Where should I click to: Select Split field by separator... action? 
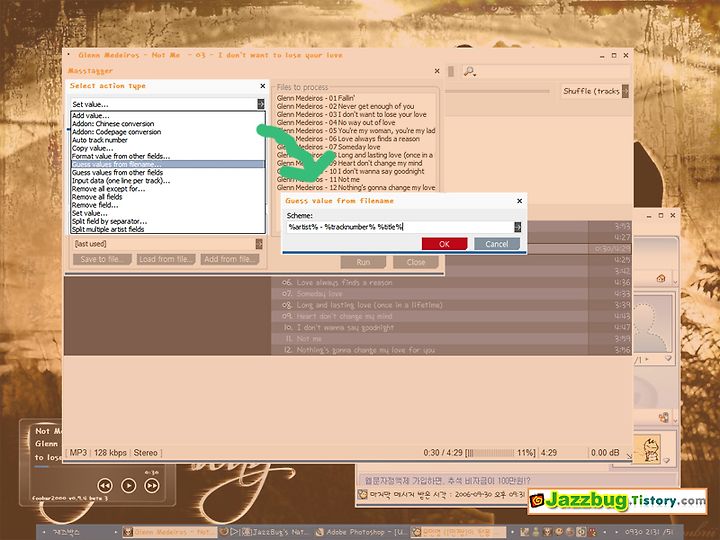click(x=168, y=221)
